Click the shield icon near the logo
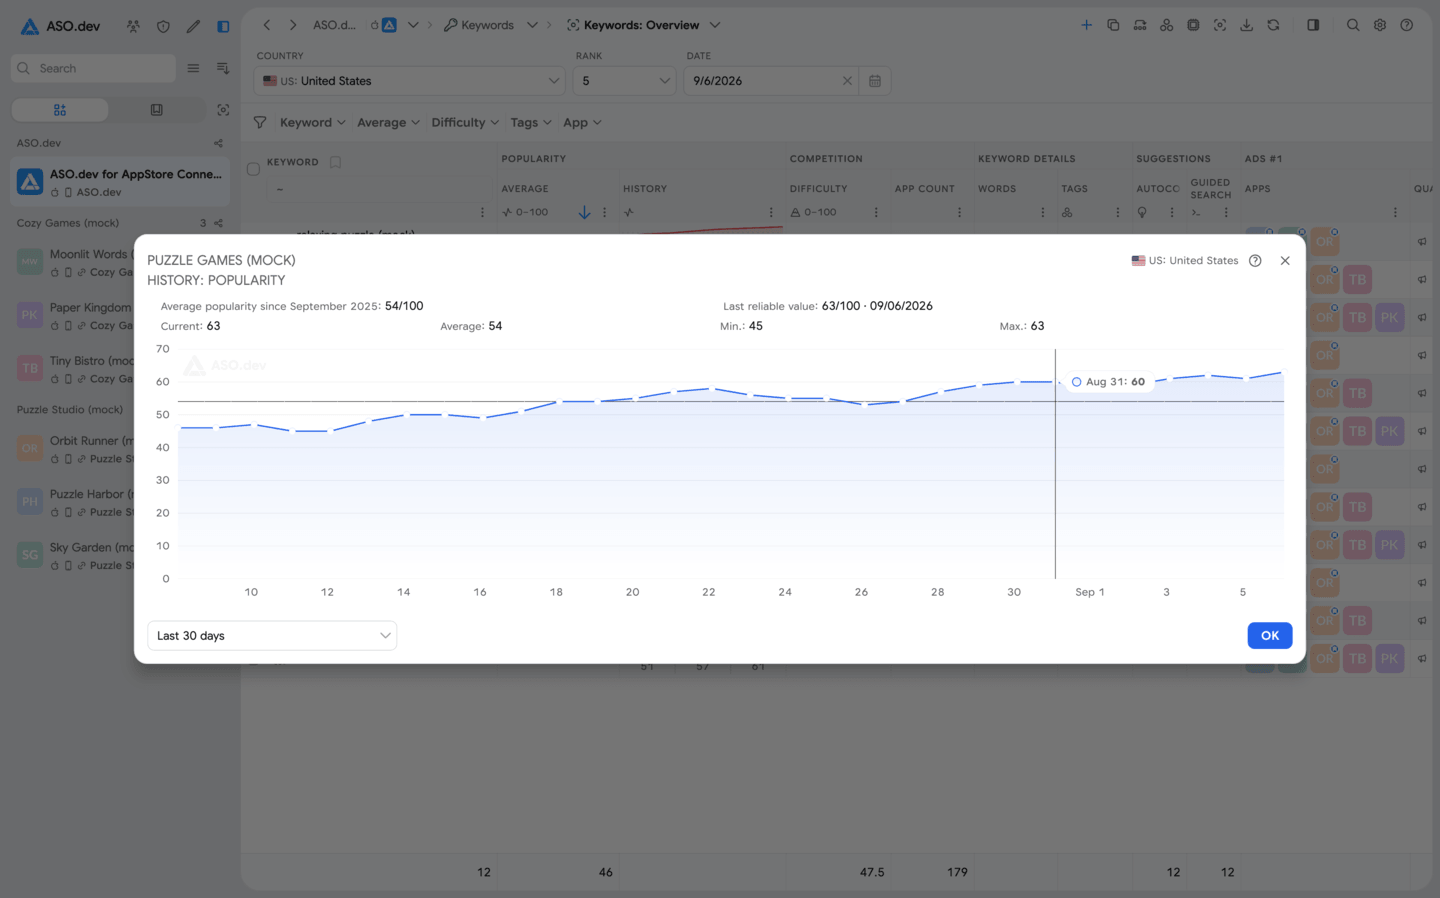1440x898 pixels. point(163,26)
